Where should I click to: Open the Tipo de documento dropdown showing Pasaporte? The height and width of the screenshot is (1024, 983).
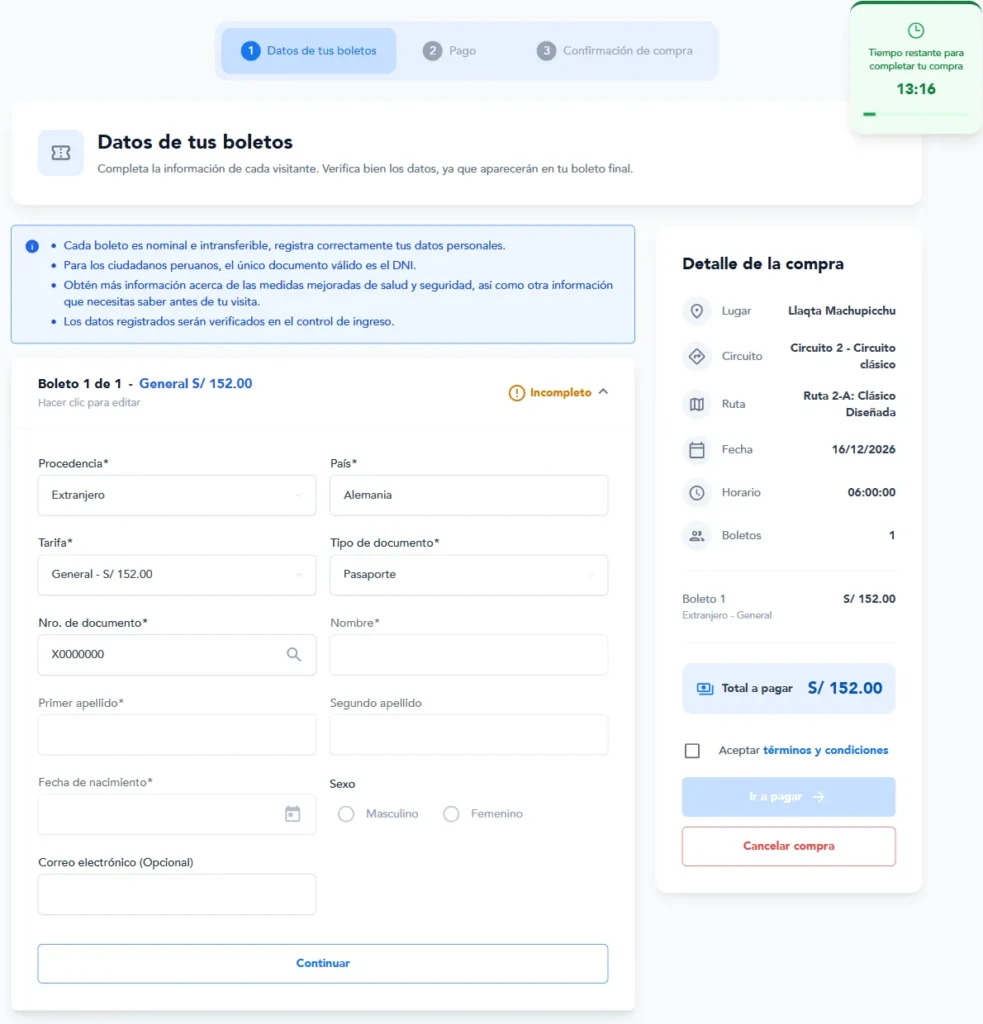coord(469,575)
